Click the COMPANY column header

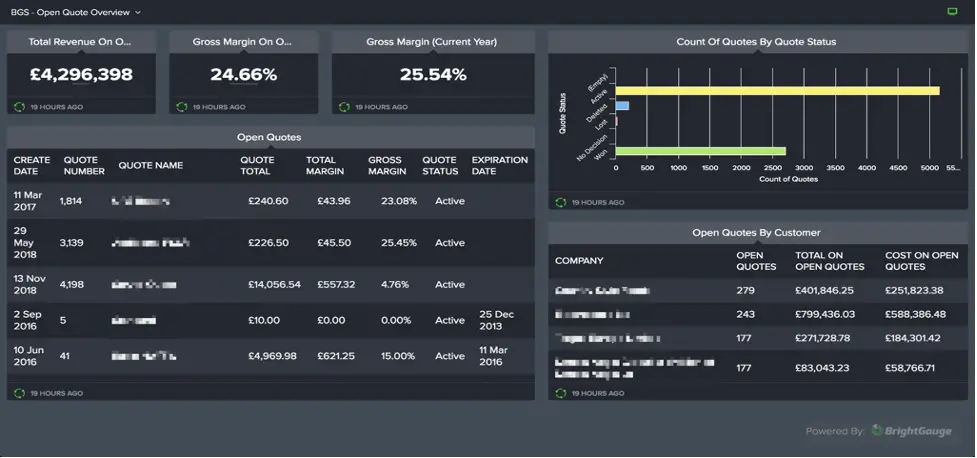579,261
